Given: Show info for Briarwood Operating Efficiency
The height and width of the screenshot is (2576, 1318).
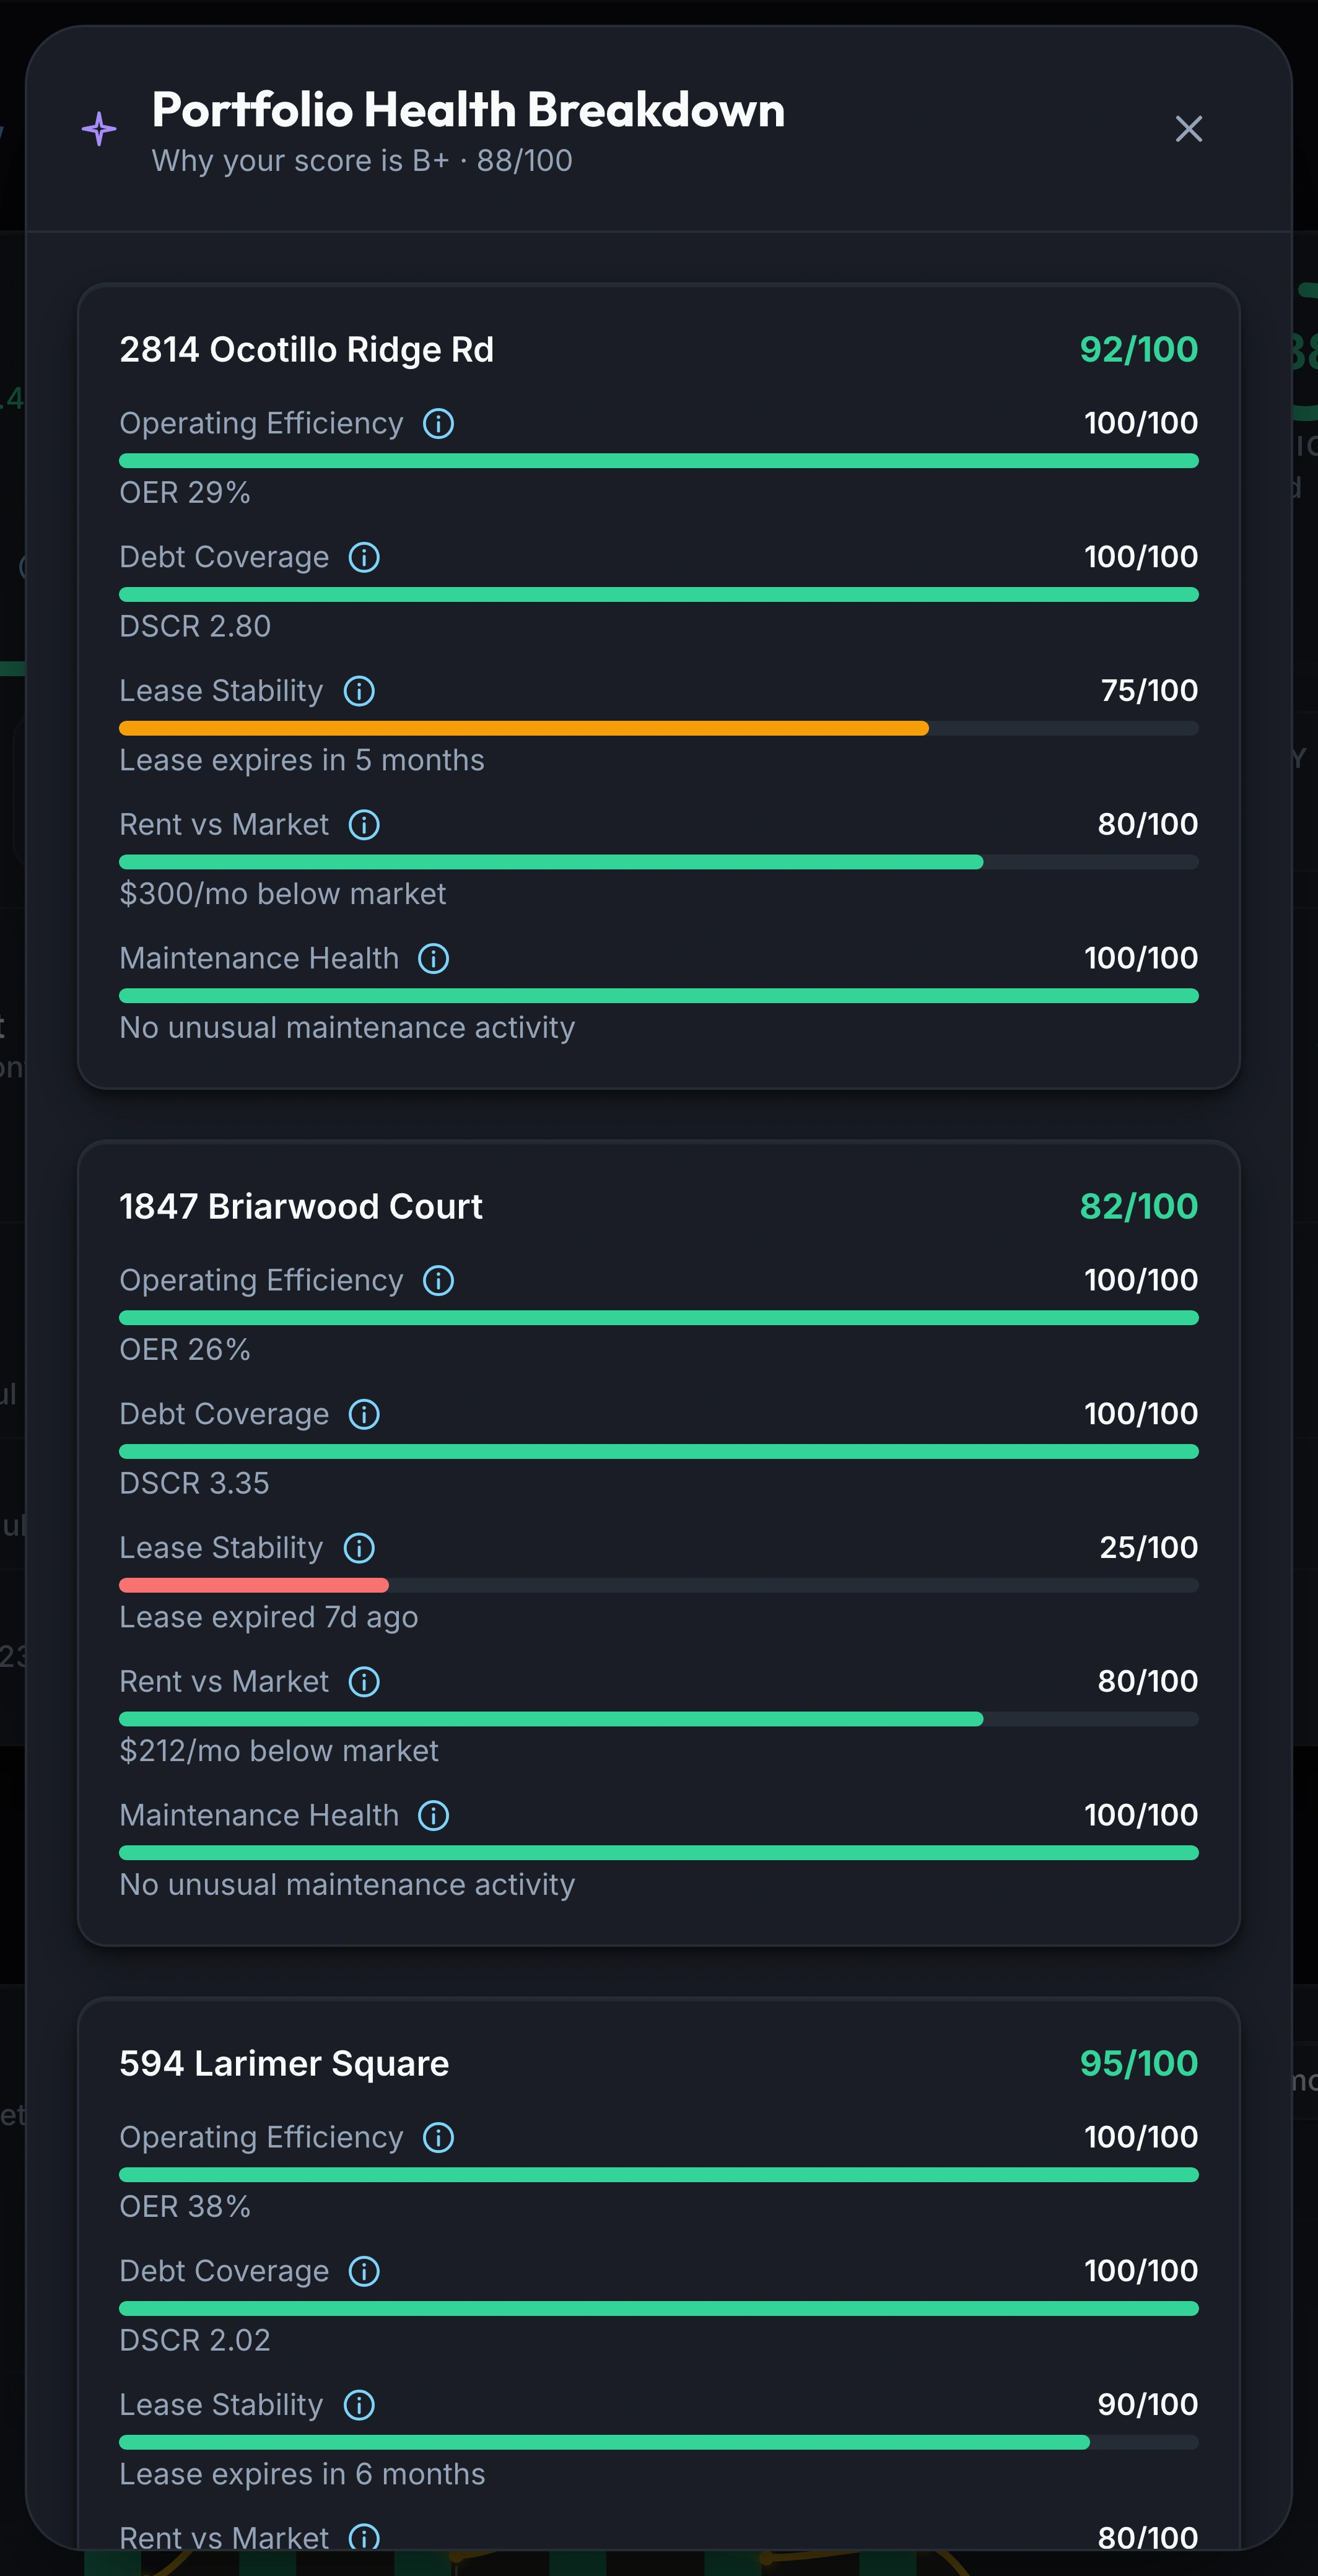Looking at the screenshot, I should point(438,1281).
